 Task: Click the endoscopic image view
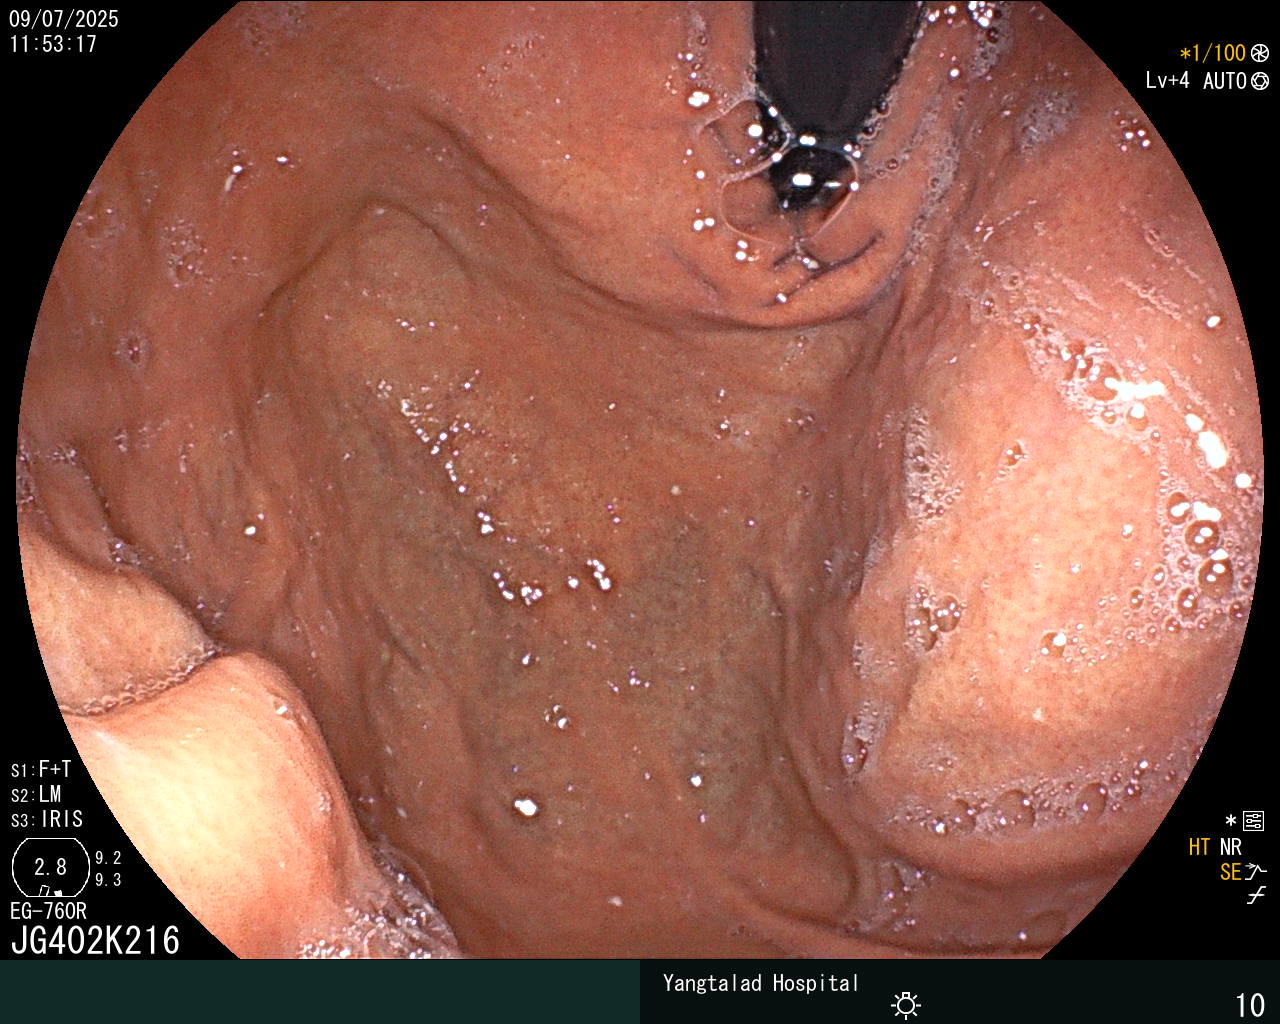[640, 480]
